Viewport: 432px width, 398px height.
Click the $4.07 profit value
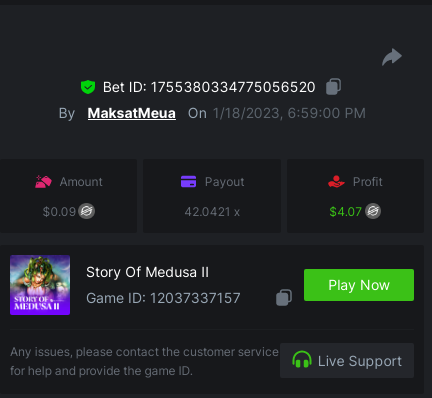(345, 212)
